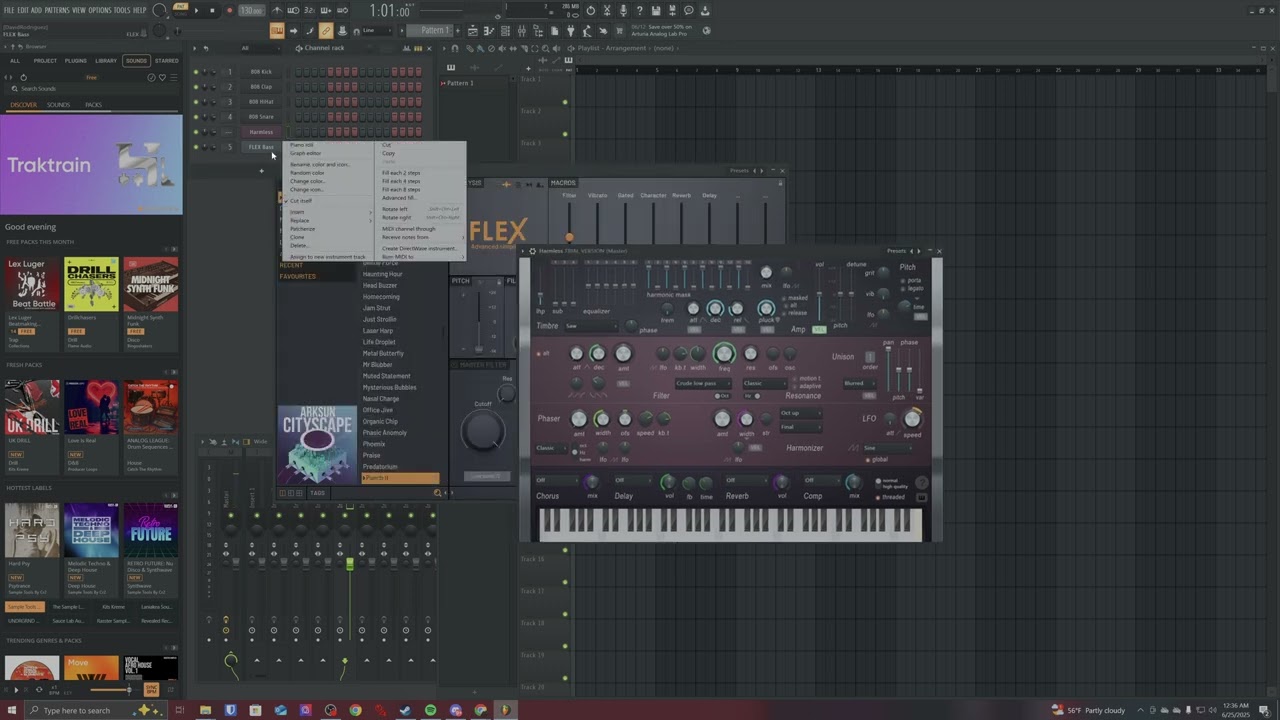
Task: Click the record button in the transport bar
Action: pos(228,10)
